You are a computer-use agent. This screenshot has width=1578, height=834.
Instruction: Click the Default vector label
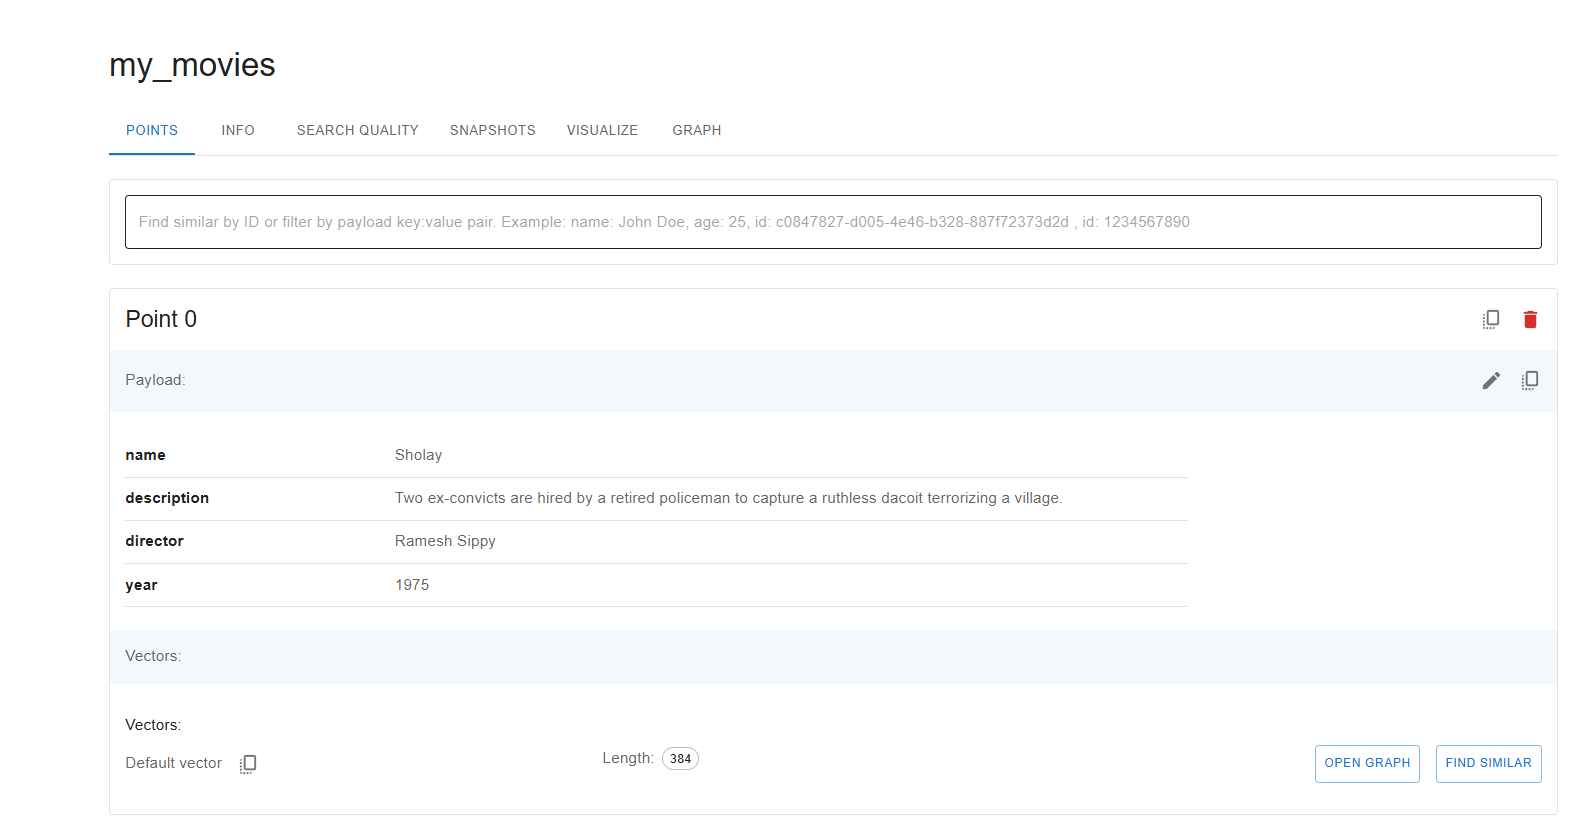pyautogui.click(x=174, y=763)
